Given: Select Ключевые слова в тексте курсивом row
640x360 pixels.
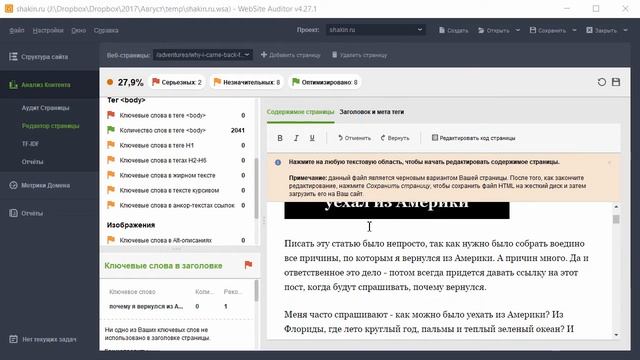Looking at the screenshot, I should tap(176, 190).
